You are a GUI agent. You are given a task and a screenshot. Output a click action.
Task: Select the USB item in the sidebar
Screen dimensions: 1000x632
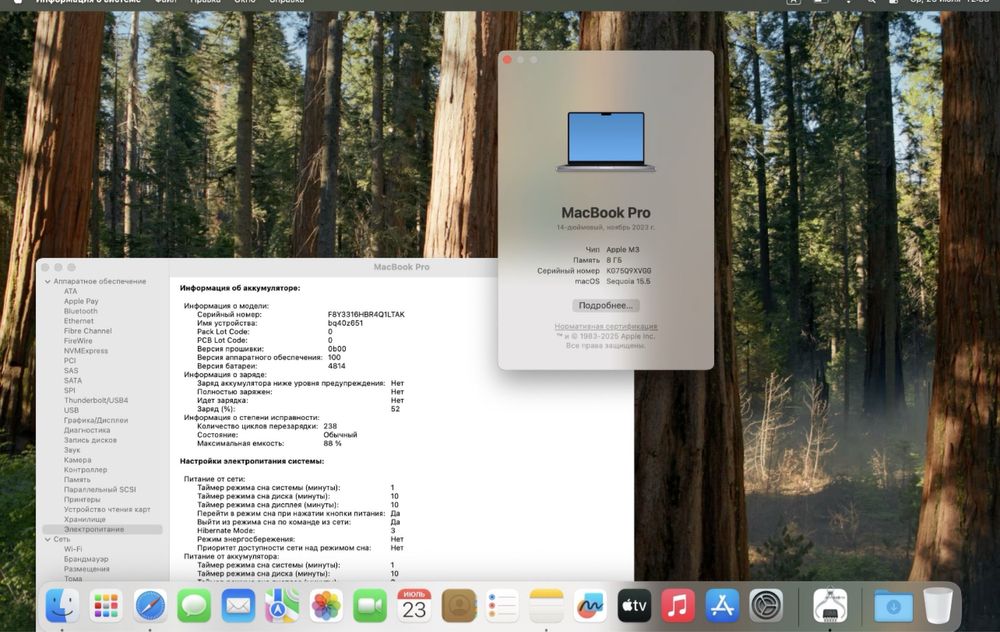coord(71,410)
